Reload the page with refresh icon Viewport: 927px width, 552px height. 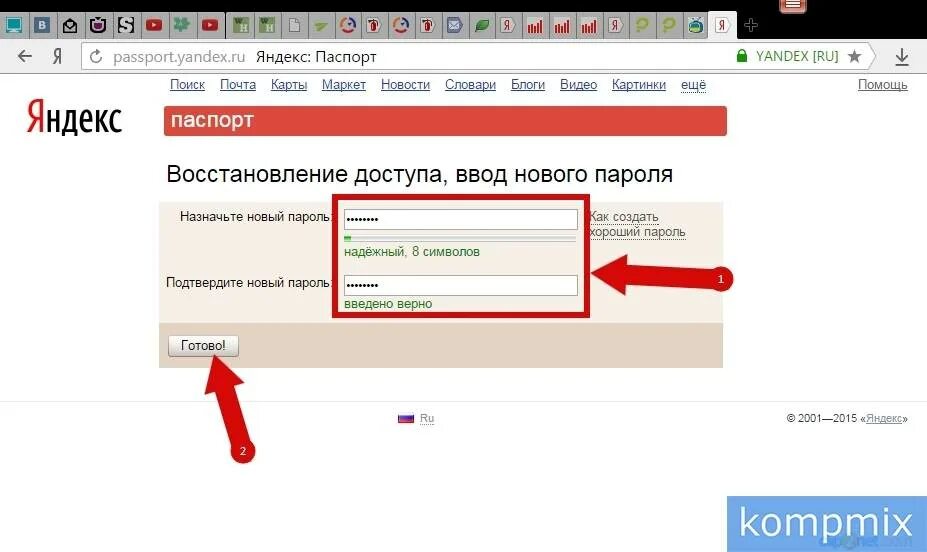96,57
